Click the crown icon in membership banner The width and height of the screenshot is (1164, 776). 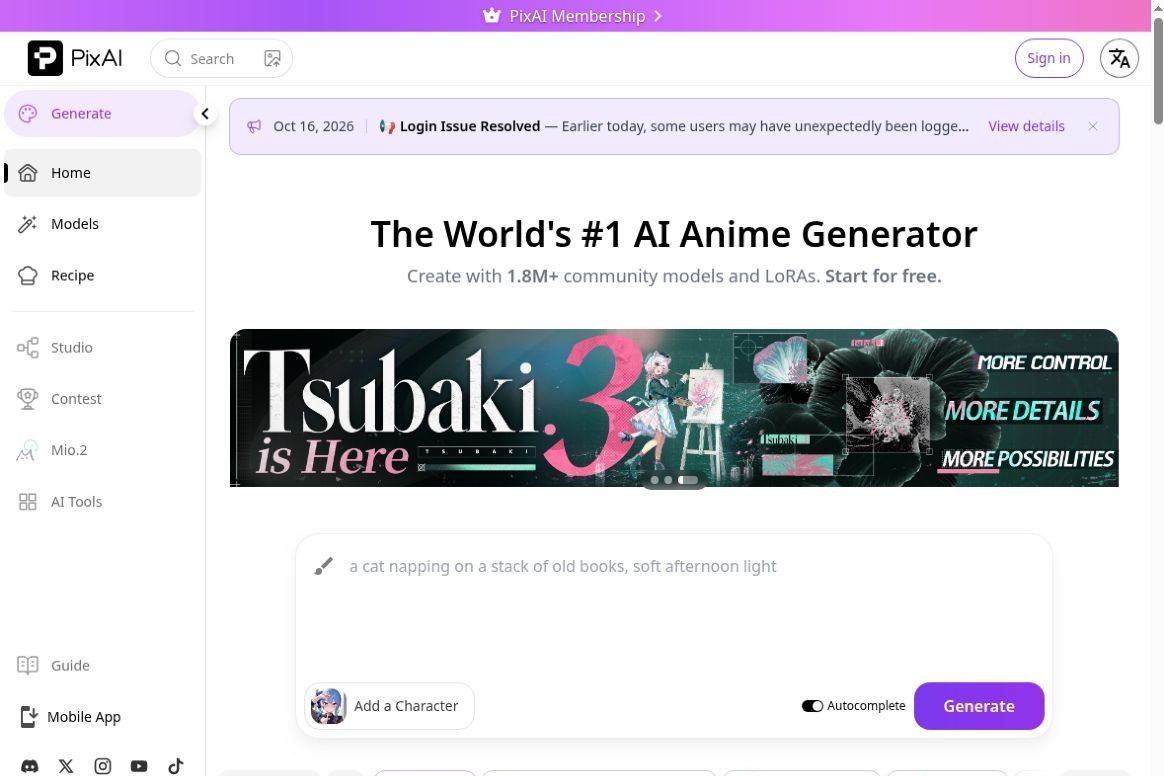(491, 16)
